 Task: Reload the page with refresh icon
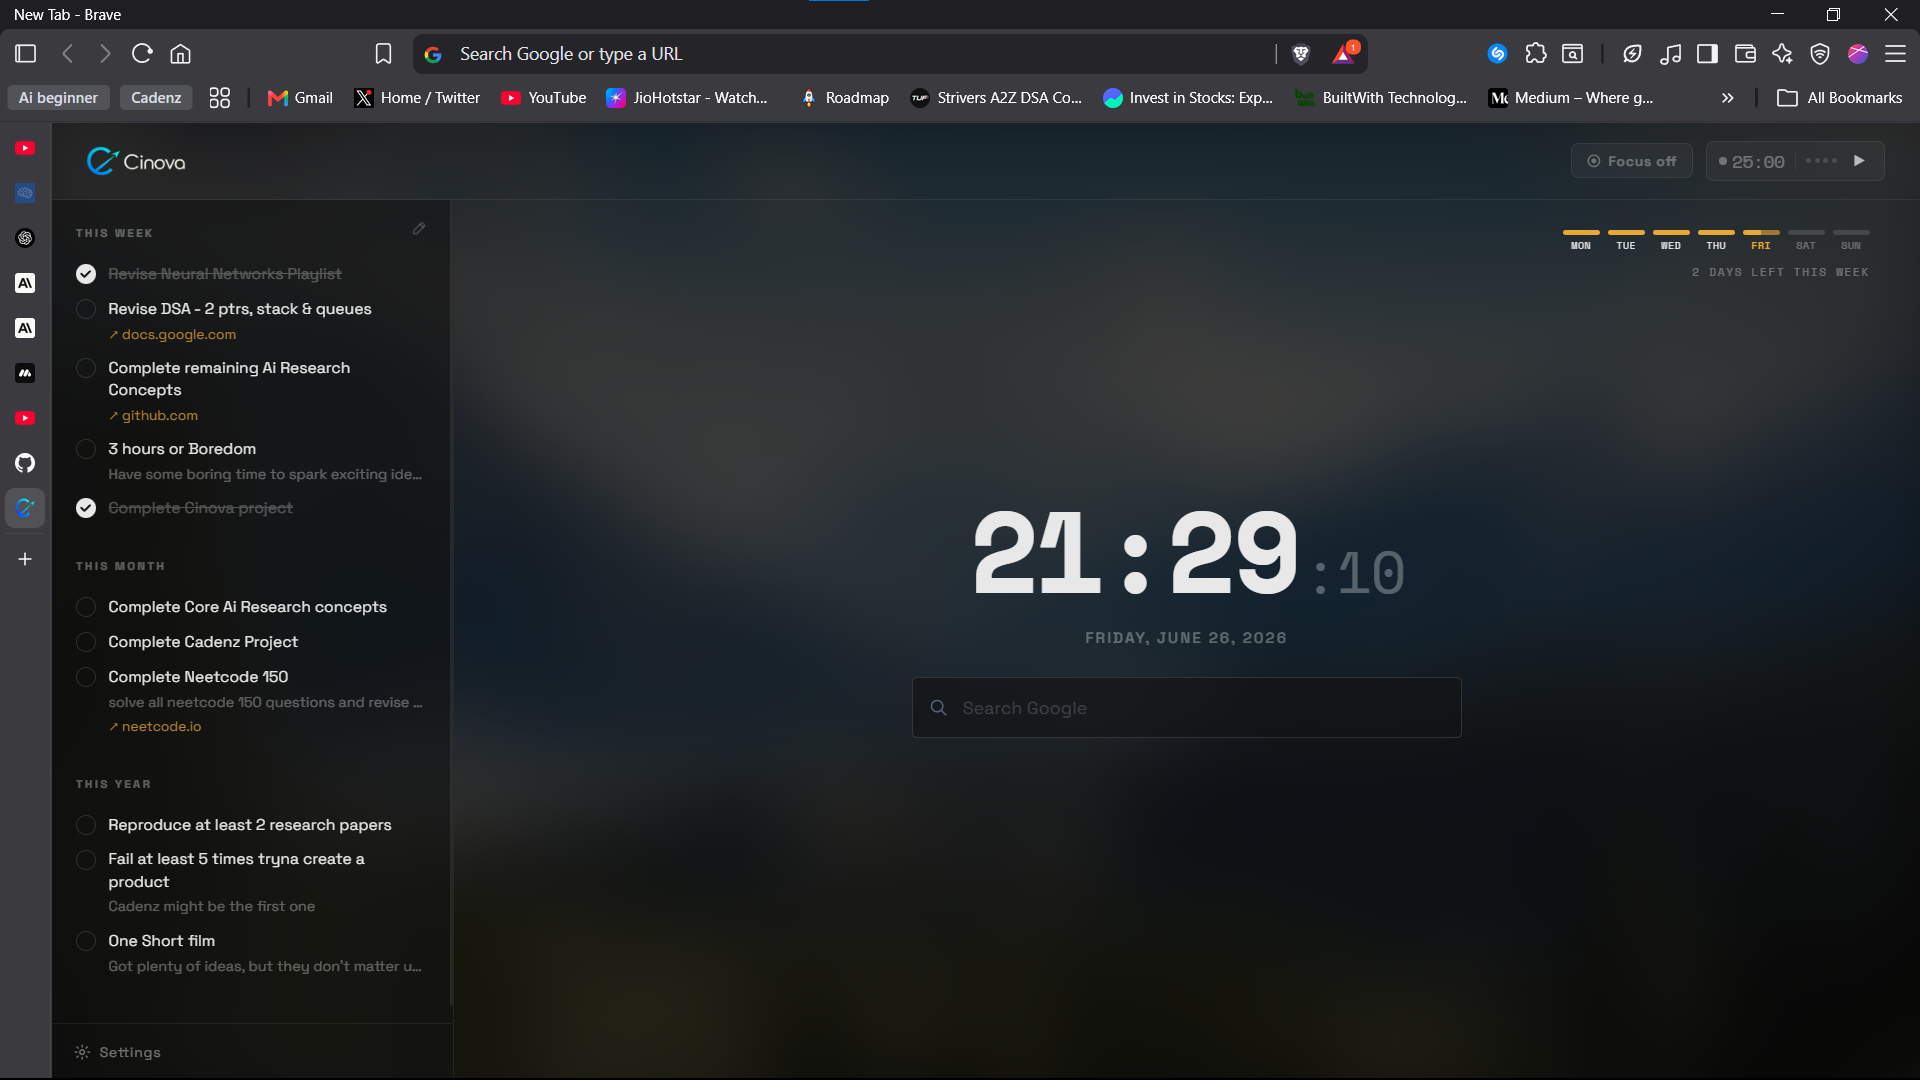click(142, 54)
